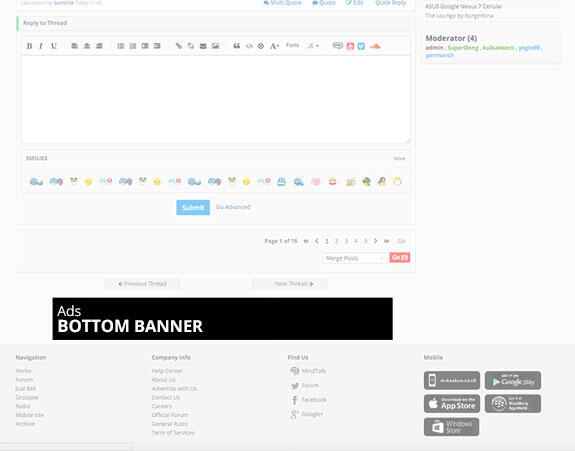Click the circled-X toolbar icon

tap(261, 46)
